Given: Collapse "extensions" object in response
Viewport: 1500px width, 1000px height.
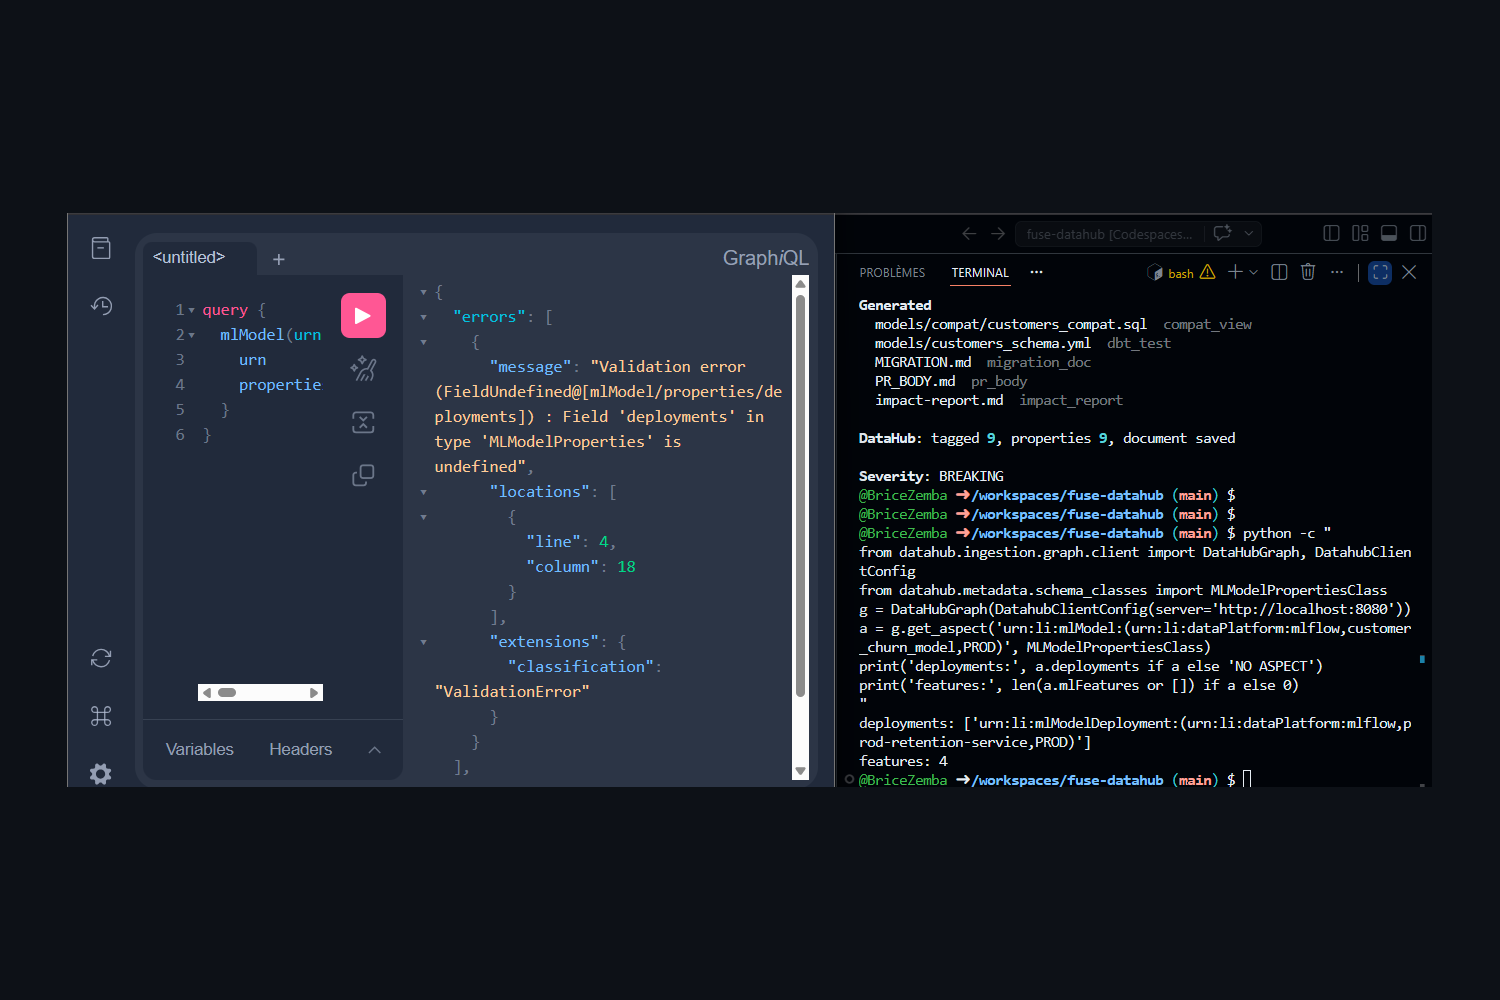Looking at the screenshot, I should 424,642.
